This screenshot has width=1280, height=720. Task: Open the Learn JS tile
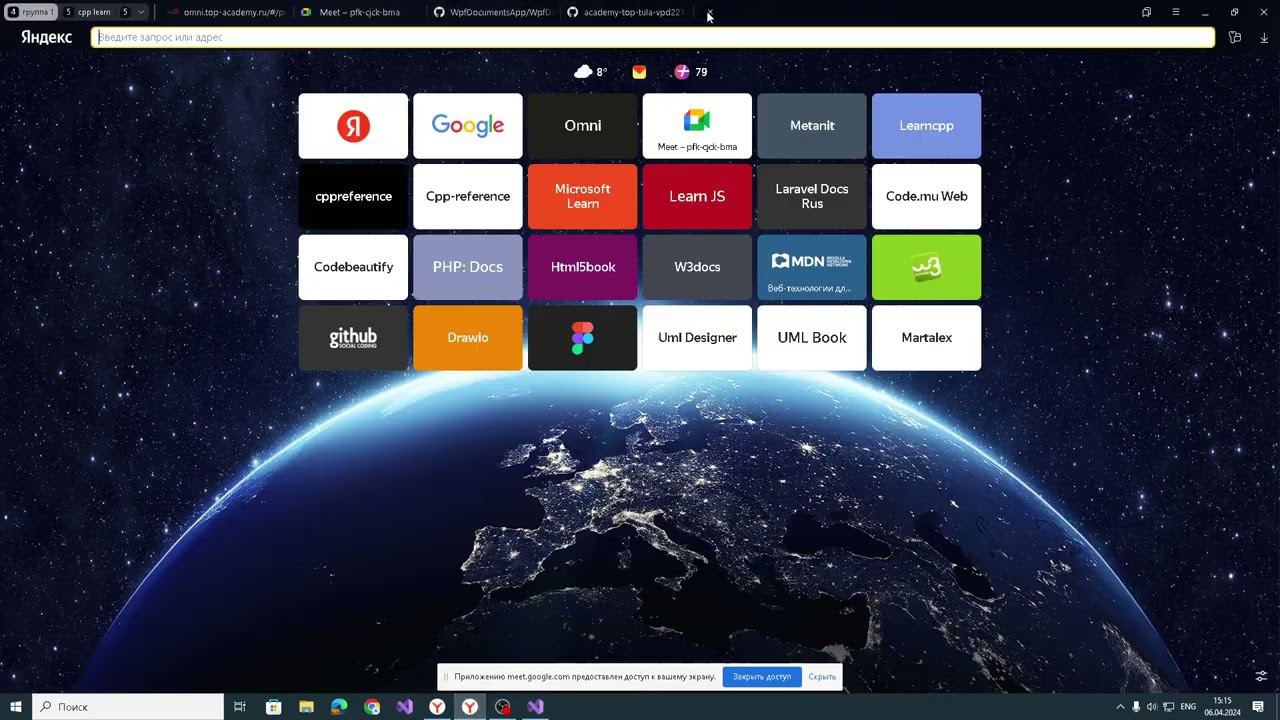697,197
